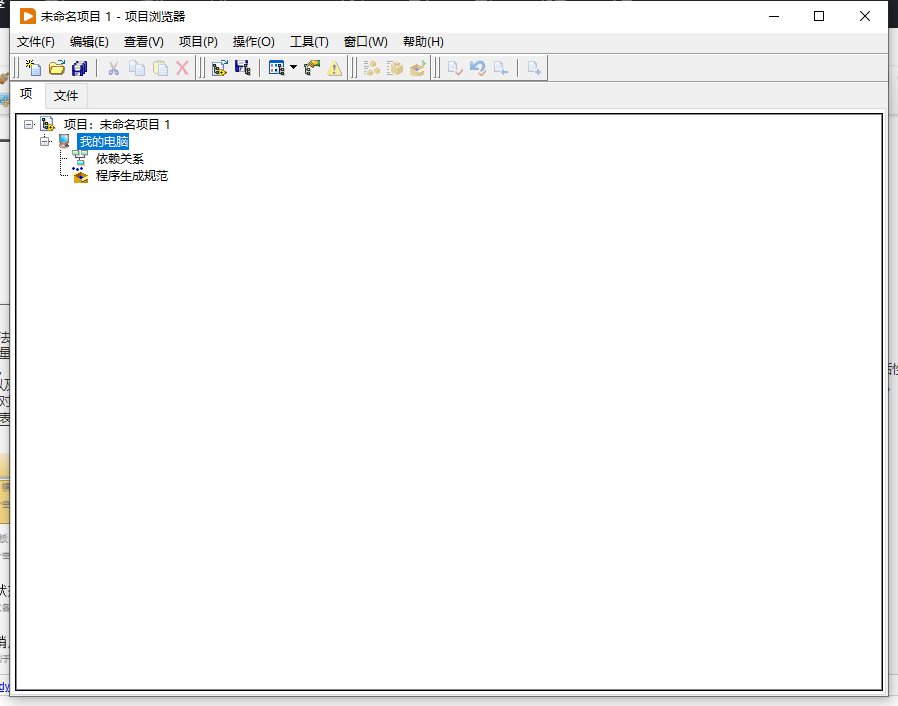
Task: Select the 项 tab
Action: click(27, 95)
